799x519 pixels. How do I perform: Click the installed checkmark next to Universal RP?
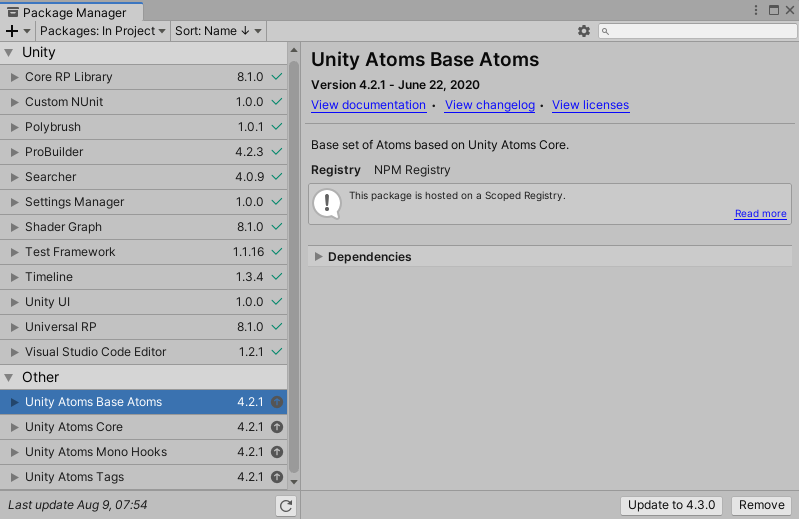click(277, 326)
